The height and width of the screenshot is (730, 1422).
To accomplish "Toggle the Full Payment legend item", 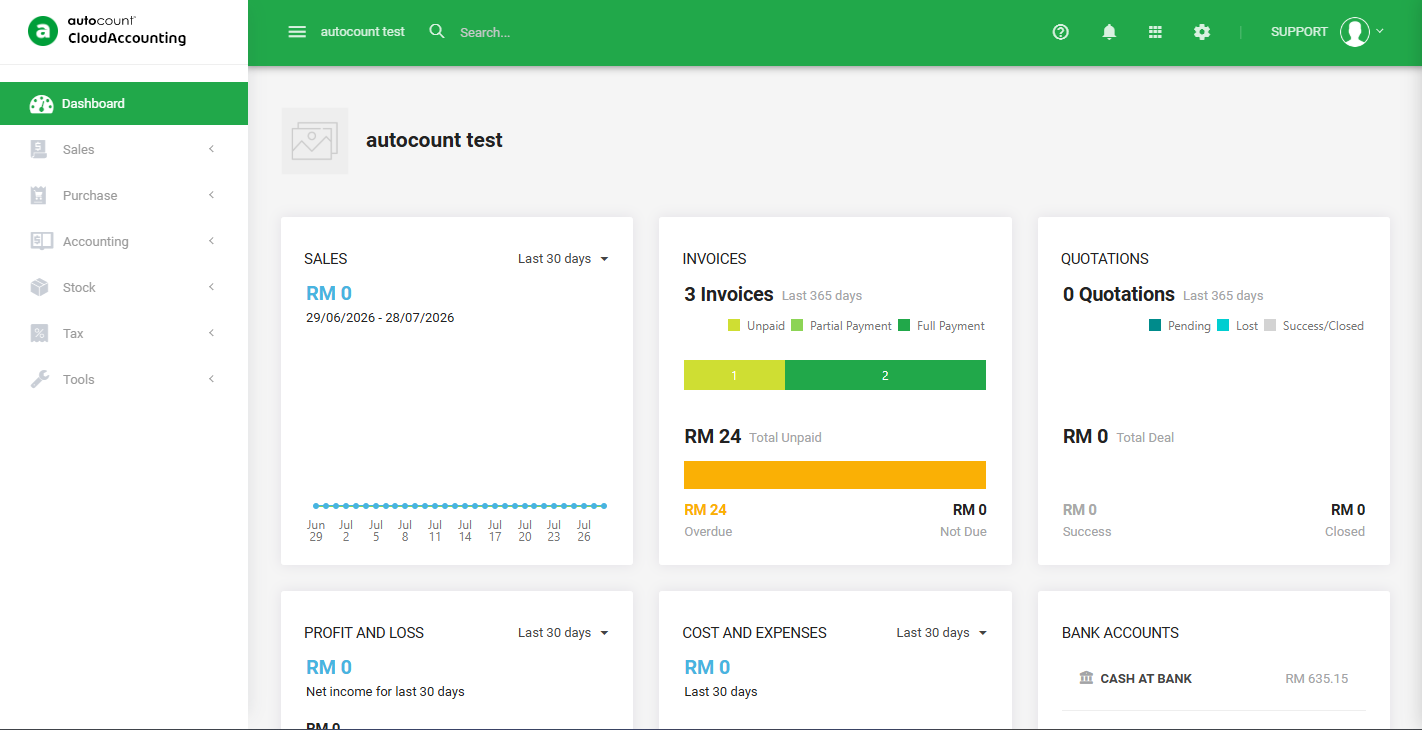I will (x=941, y=326).
